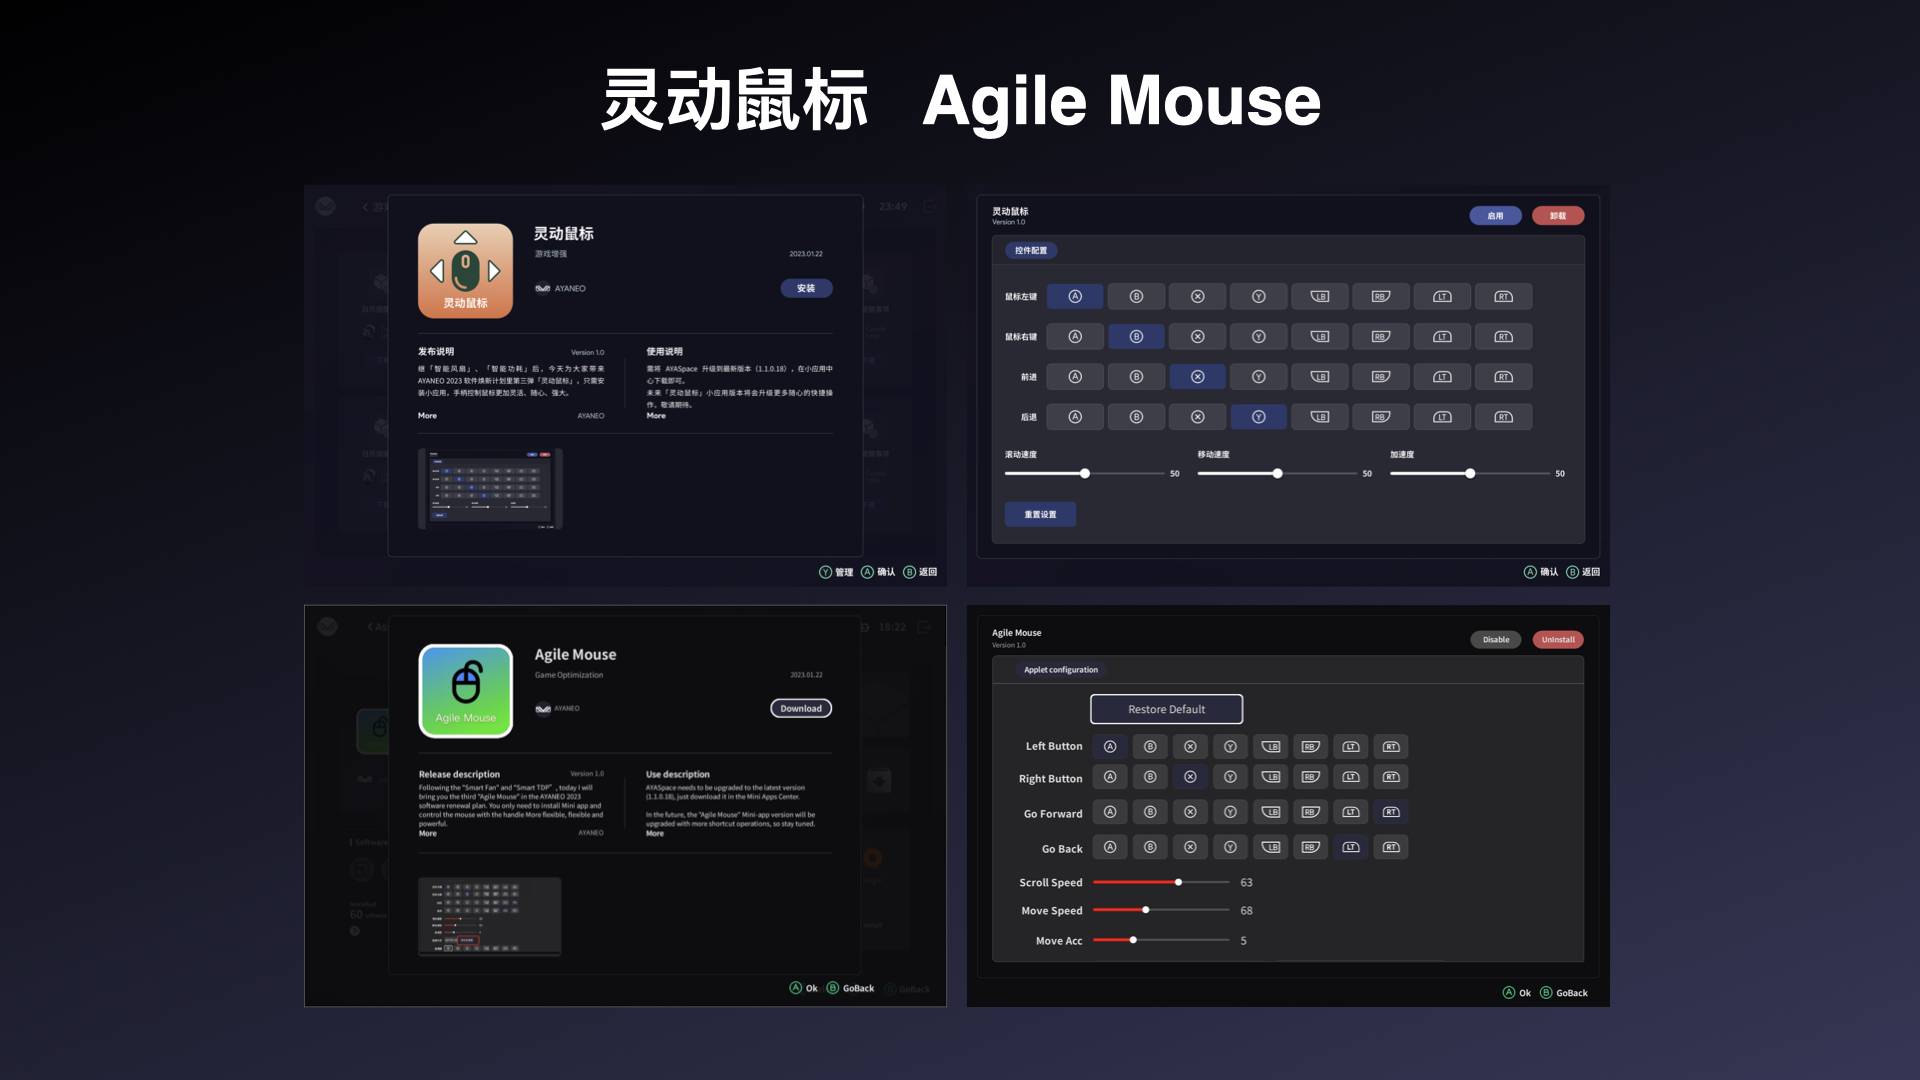Select B option in 后退 row
The height and width of the screenshot is (1080, 1920).
tap(1136, 416)
